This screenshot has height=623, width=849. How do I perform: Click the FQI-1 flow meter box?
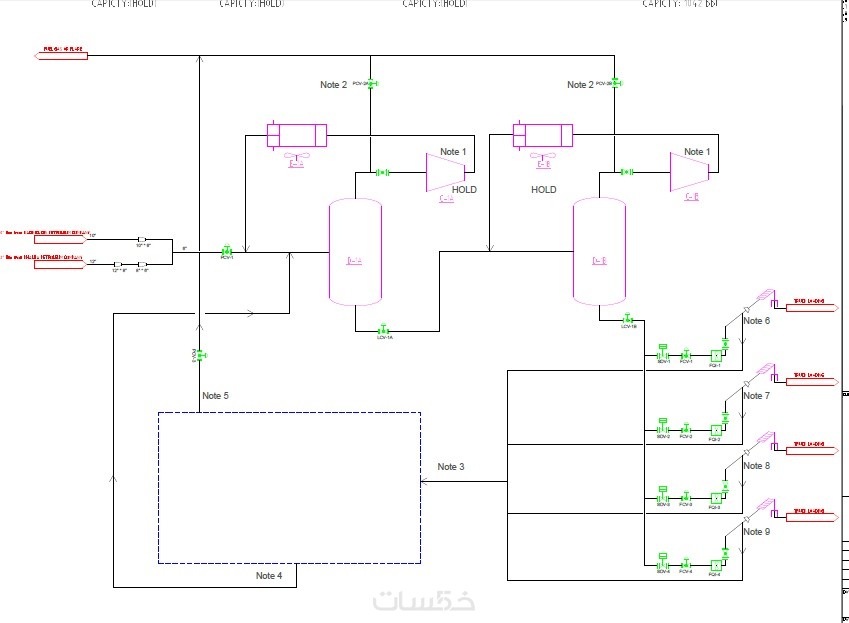716,356
